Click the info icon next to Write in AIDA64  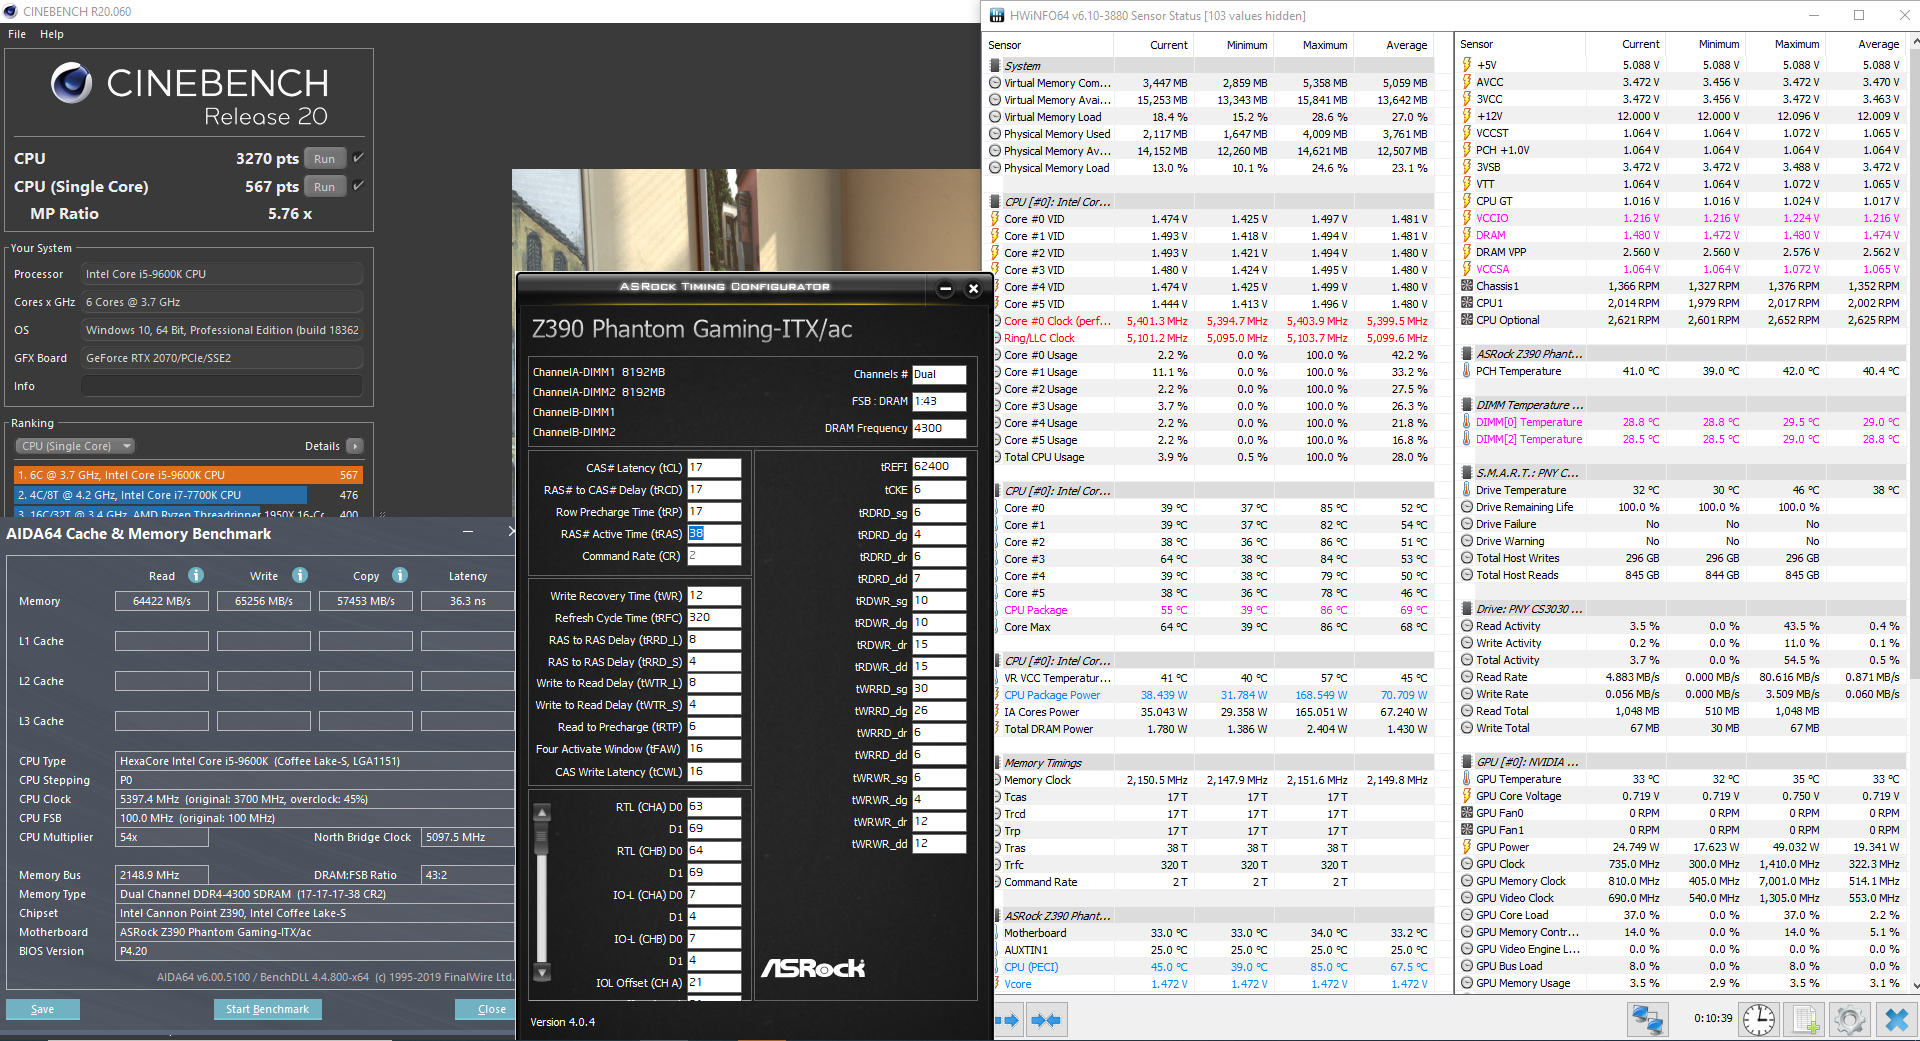(300, 575)
